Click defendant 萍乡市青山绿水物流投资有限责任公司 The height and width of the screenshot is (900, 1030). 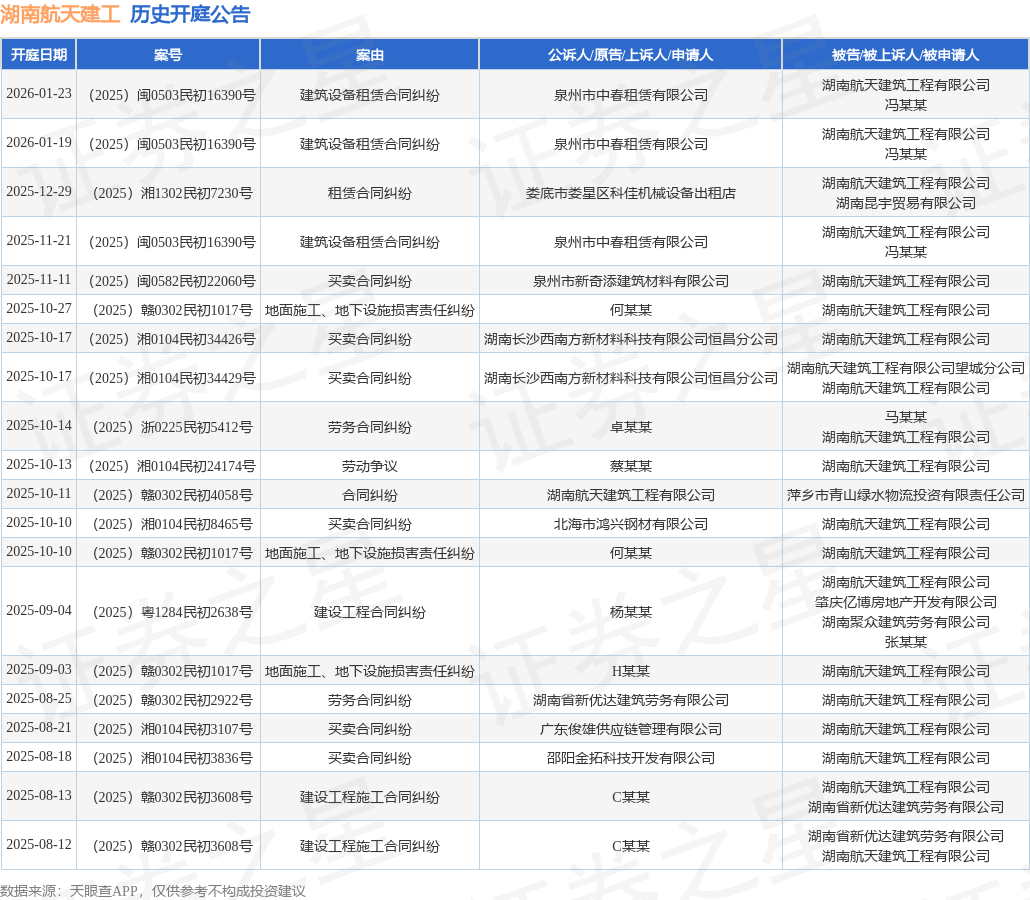906,495
